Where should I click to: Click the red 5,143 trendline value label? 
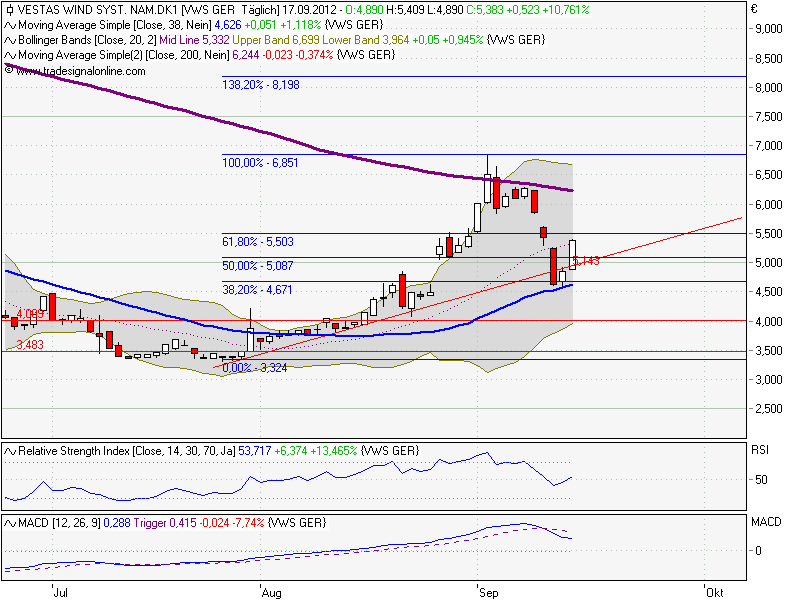pyautogui.click(x=586, y=261)
